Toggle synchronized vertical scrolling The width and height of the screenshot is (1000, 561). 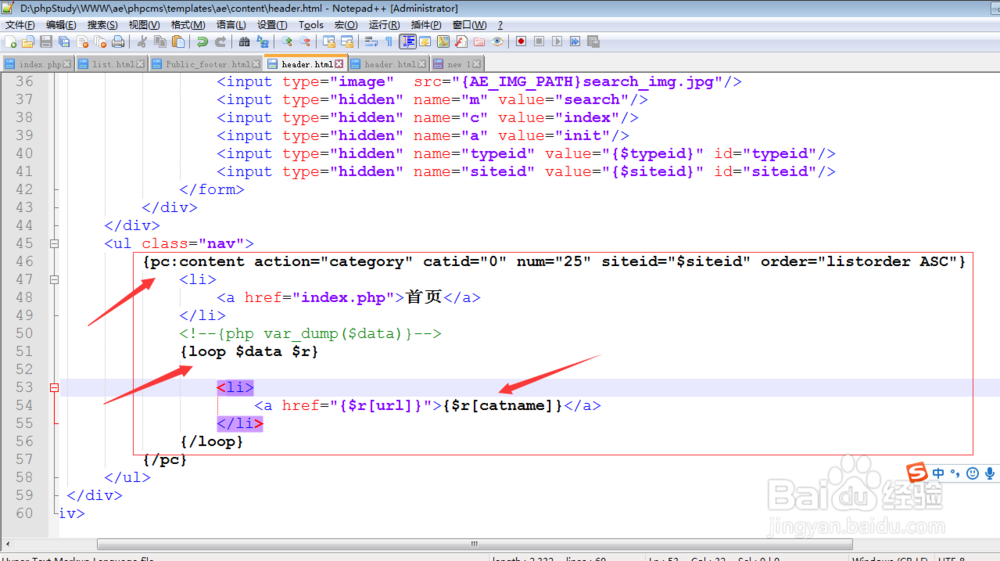pyautogui.click(x=329, y=41)
